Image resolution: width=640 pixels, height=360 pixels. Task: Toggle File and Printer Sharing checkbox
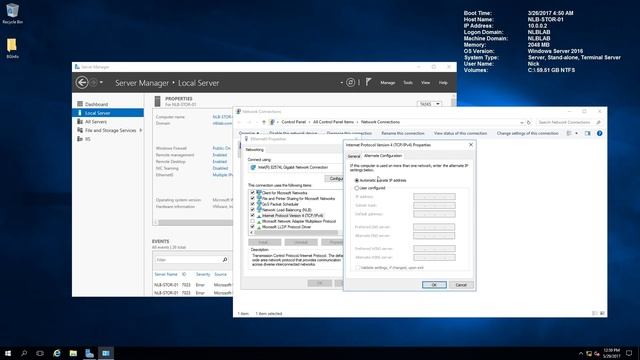coord(252,198)
